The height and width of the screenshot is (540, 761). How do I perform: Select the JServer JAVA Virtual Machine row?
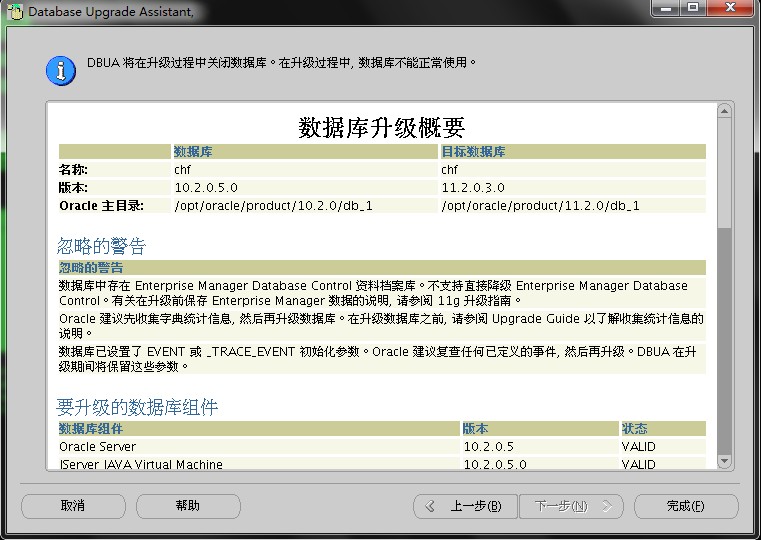(382, 464)
